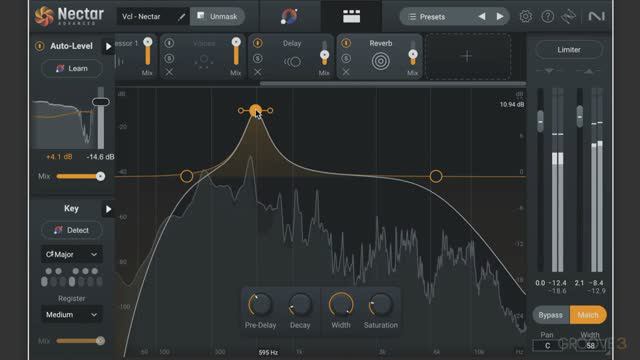640x360 pixels.
Task: Select the high-cut EQ node
Action: click(436, 176)
